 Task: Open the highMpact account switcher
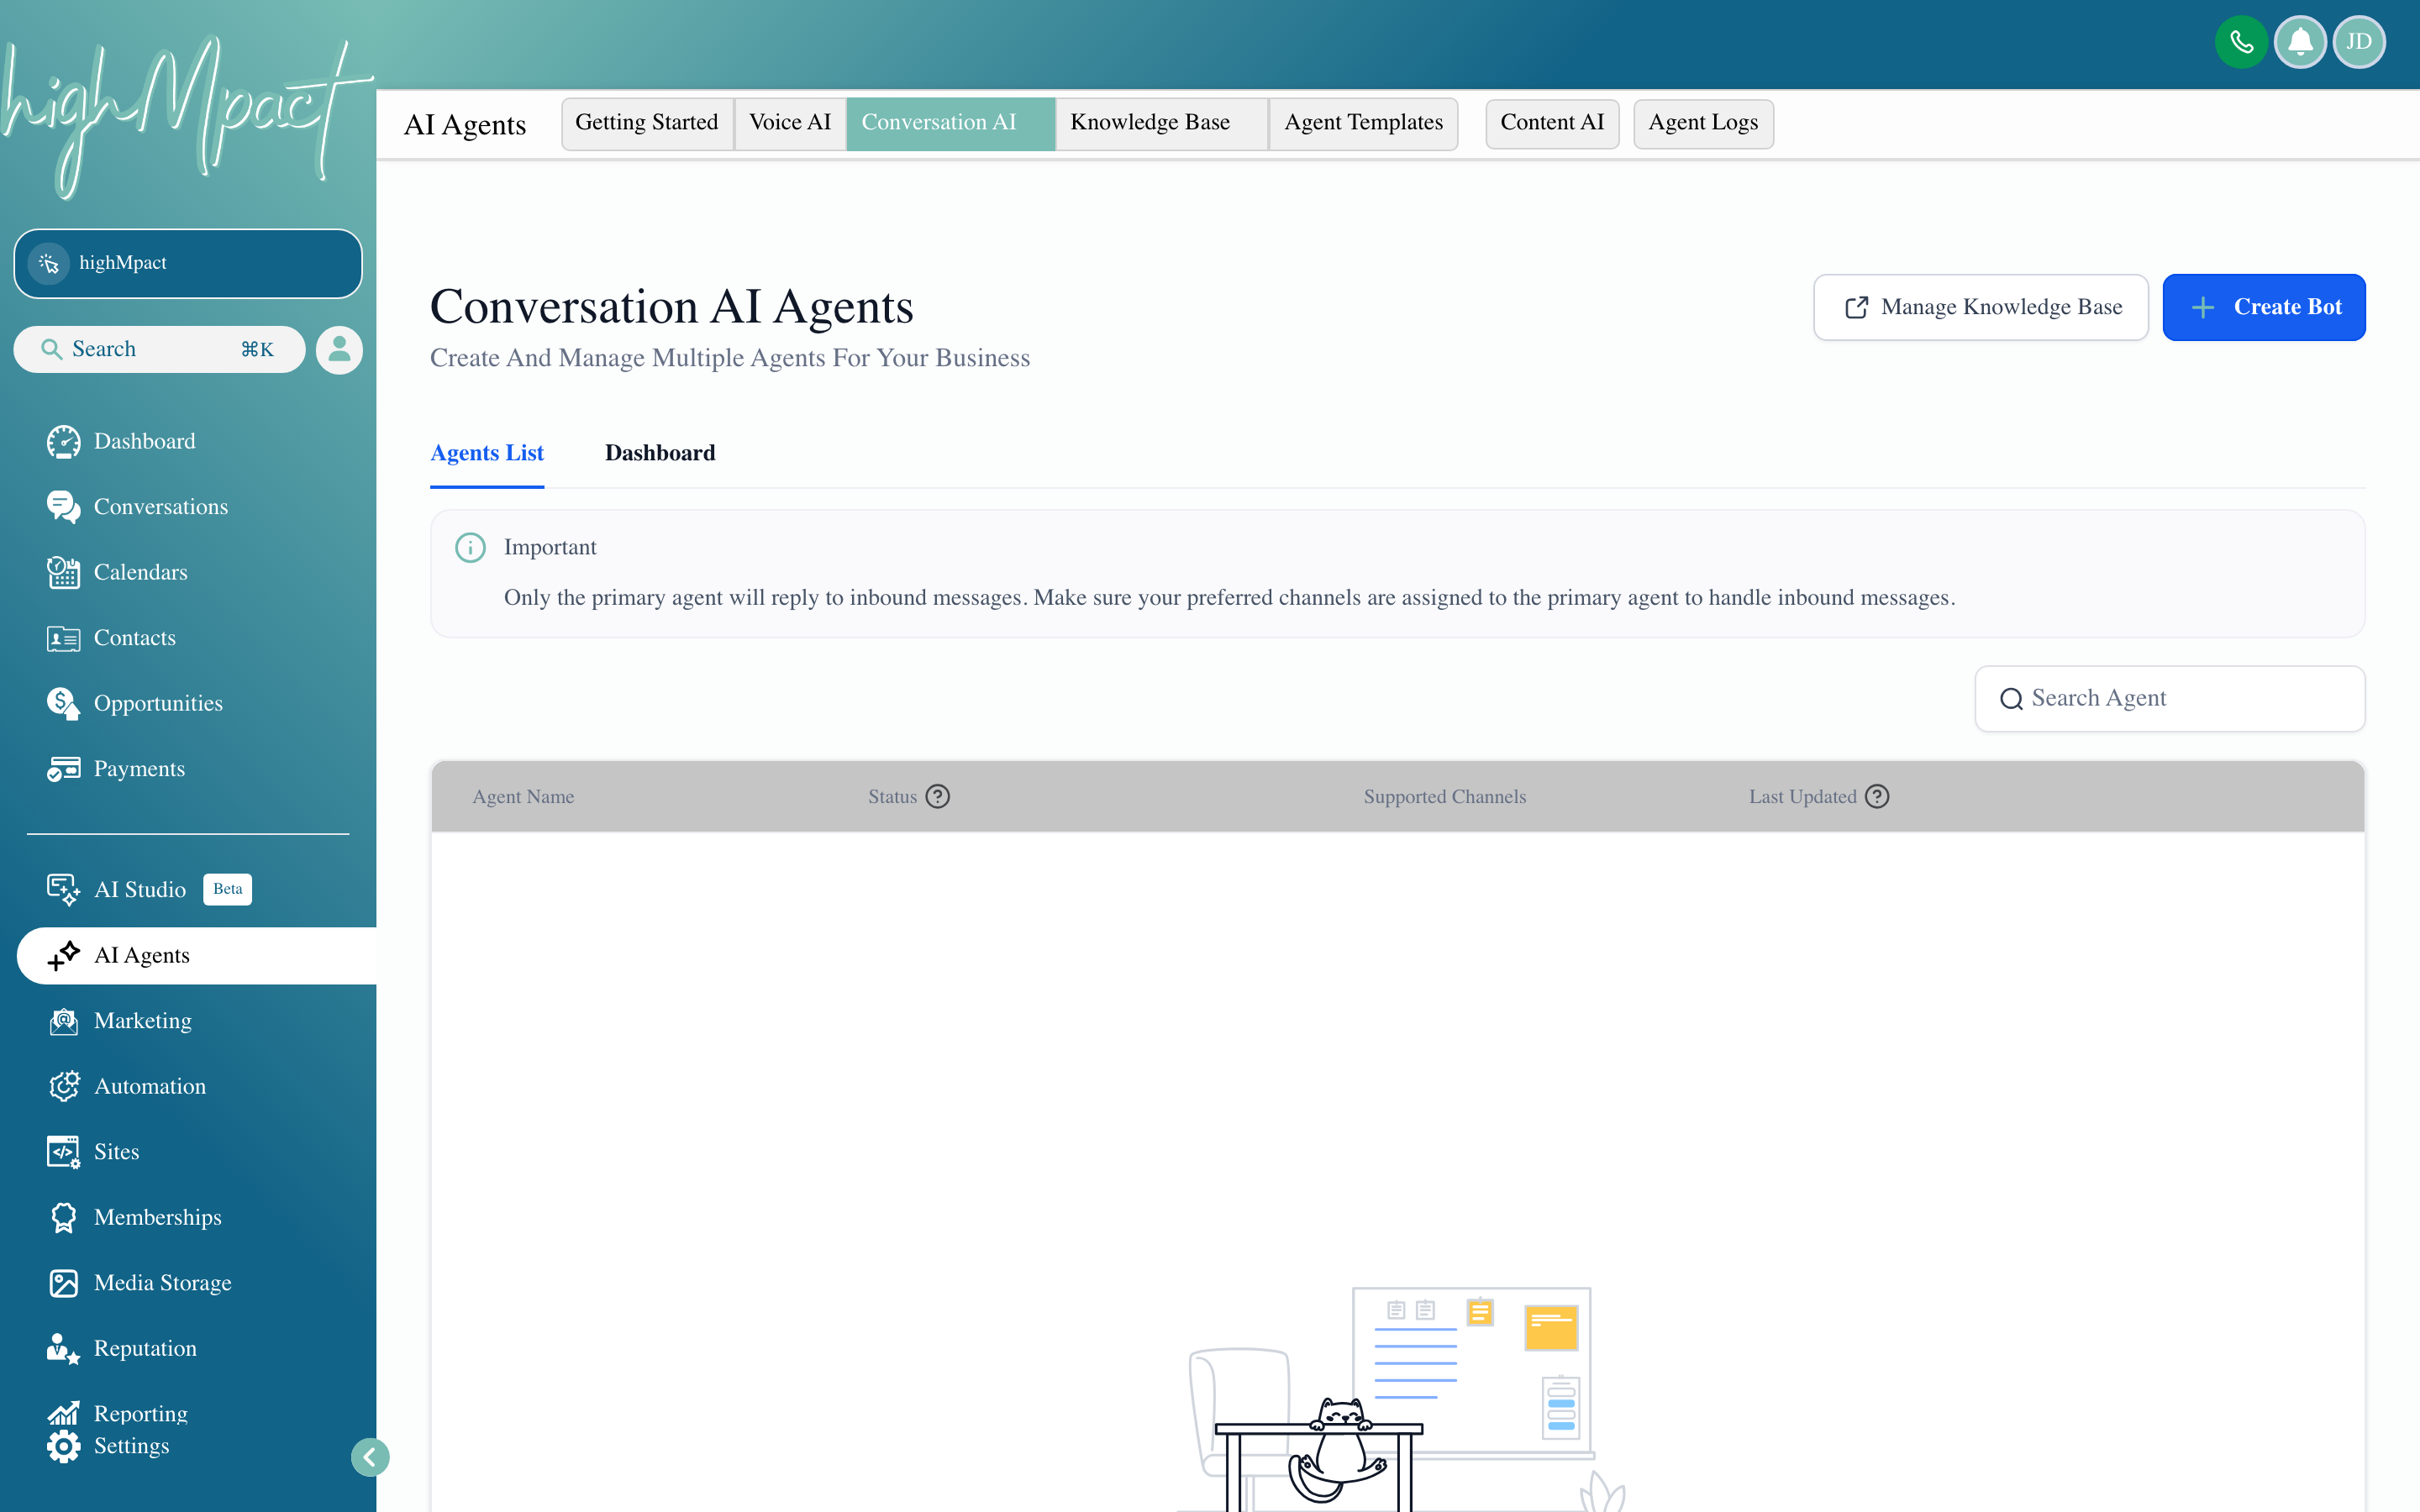coord(188,263)
